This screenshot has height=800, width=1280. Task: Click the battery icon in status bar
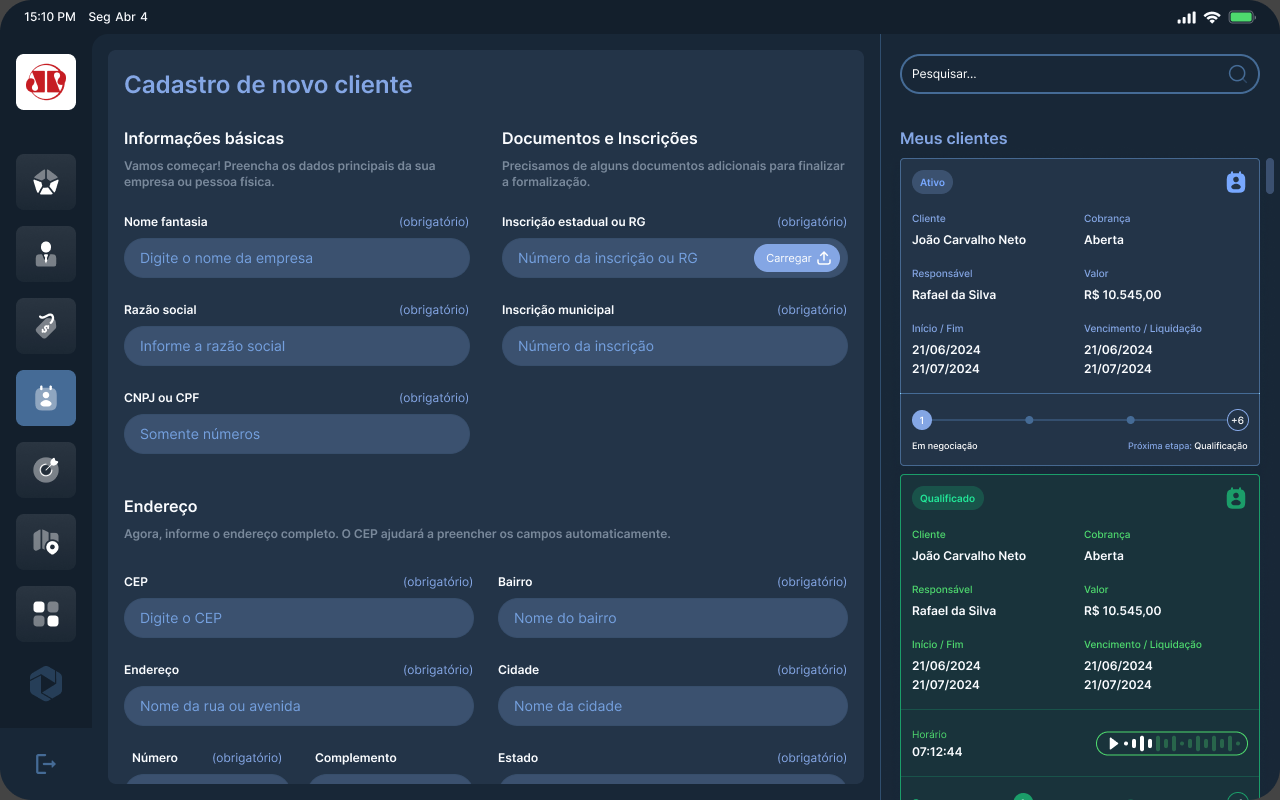coord(1242,17)
